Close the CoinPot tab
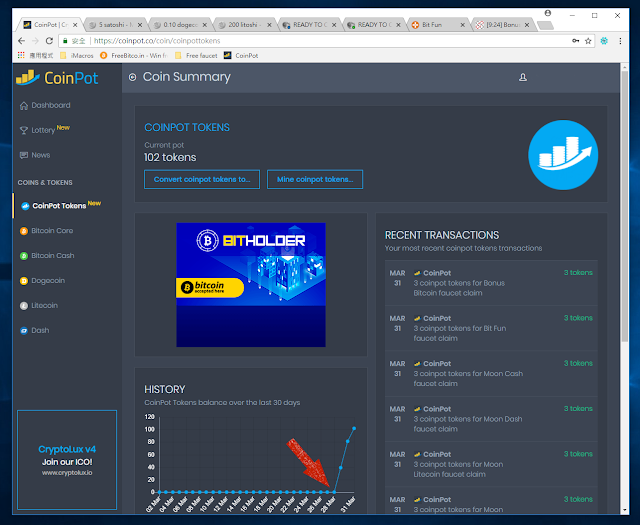 tap(75, 25)
